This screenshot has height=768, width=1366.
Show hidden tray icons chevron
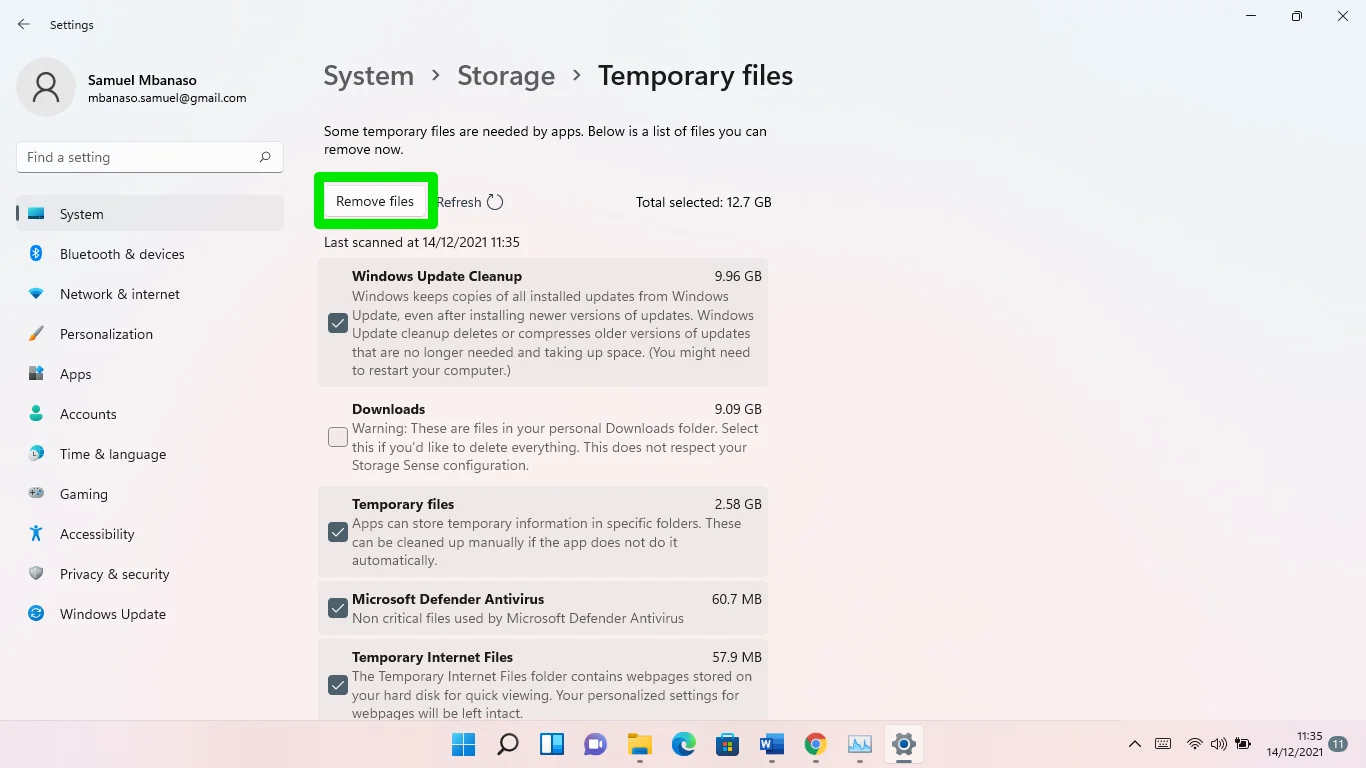pyautogui.click(x=1135, y=744)
